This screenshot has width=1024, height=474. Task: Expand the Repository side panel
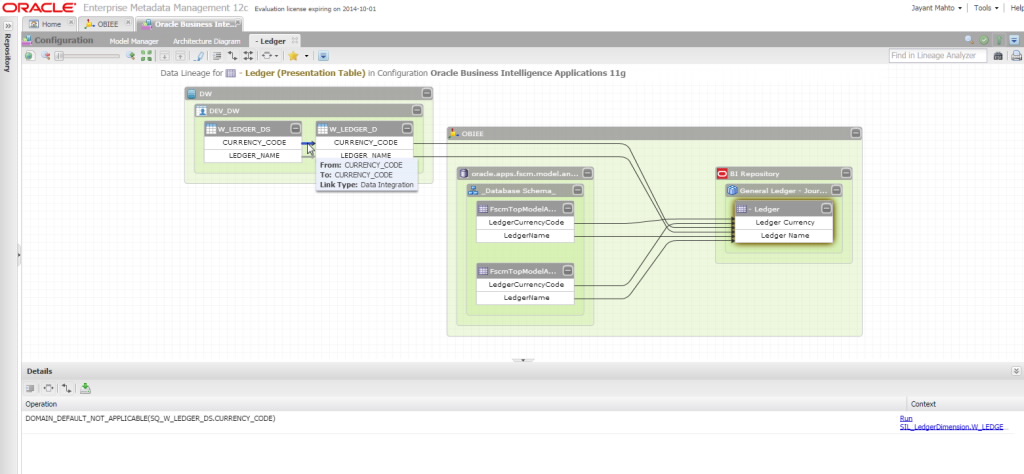tap(8, 23)
